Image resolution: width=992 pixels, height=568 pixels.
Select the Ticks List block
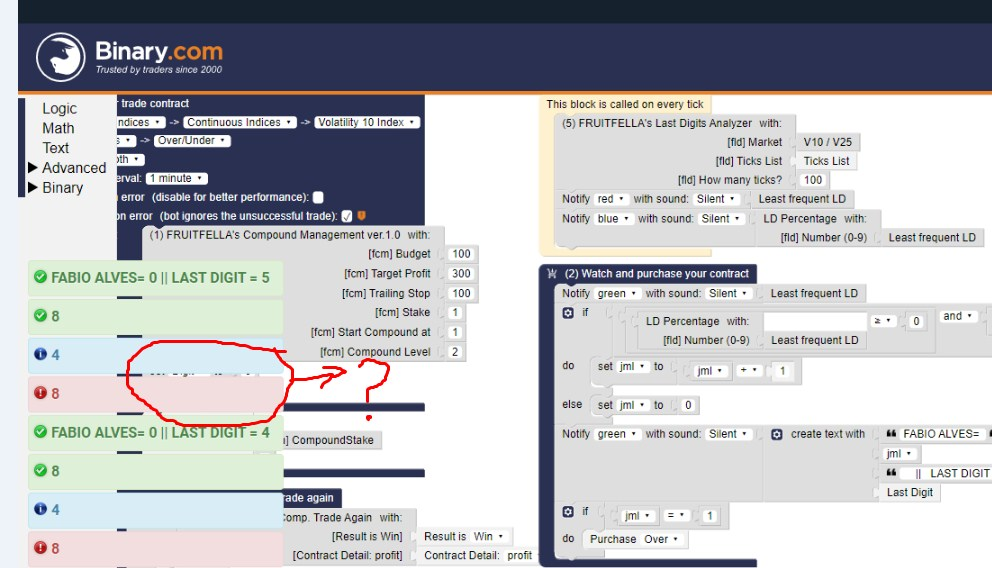click(826, 161)
